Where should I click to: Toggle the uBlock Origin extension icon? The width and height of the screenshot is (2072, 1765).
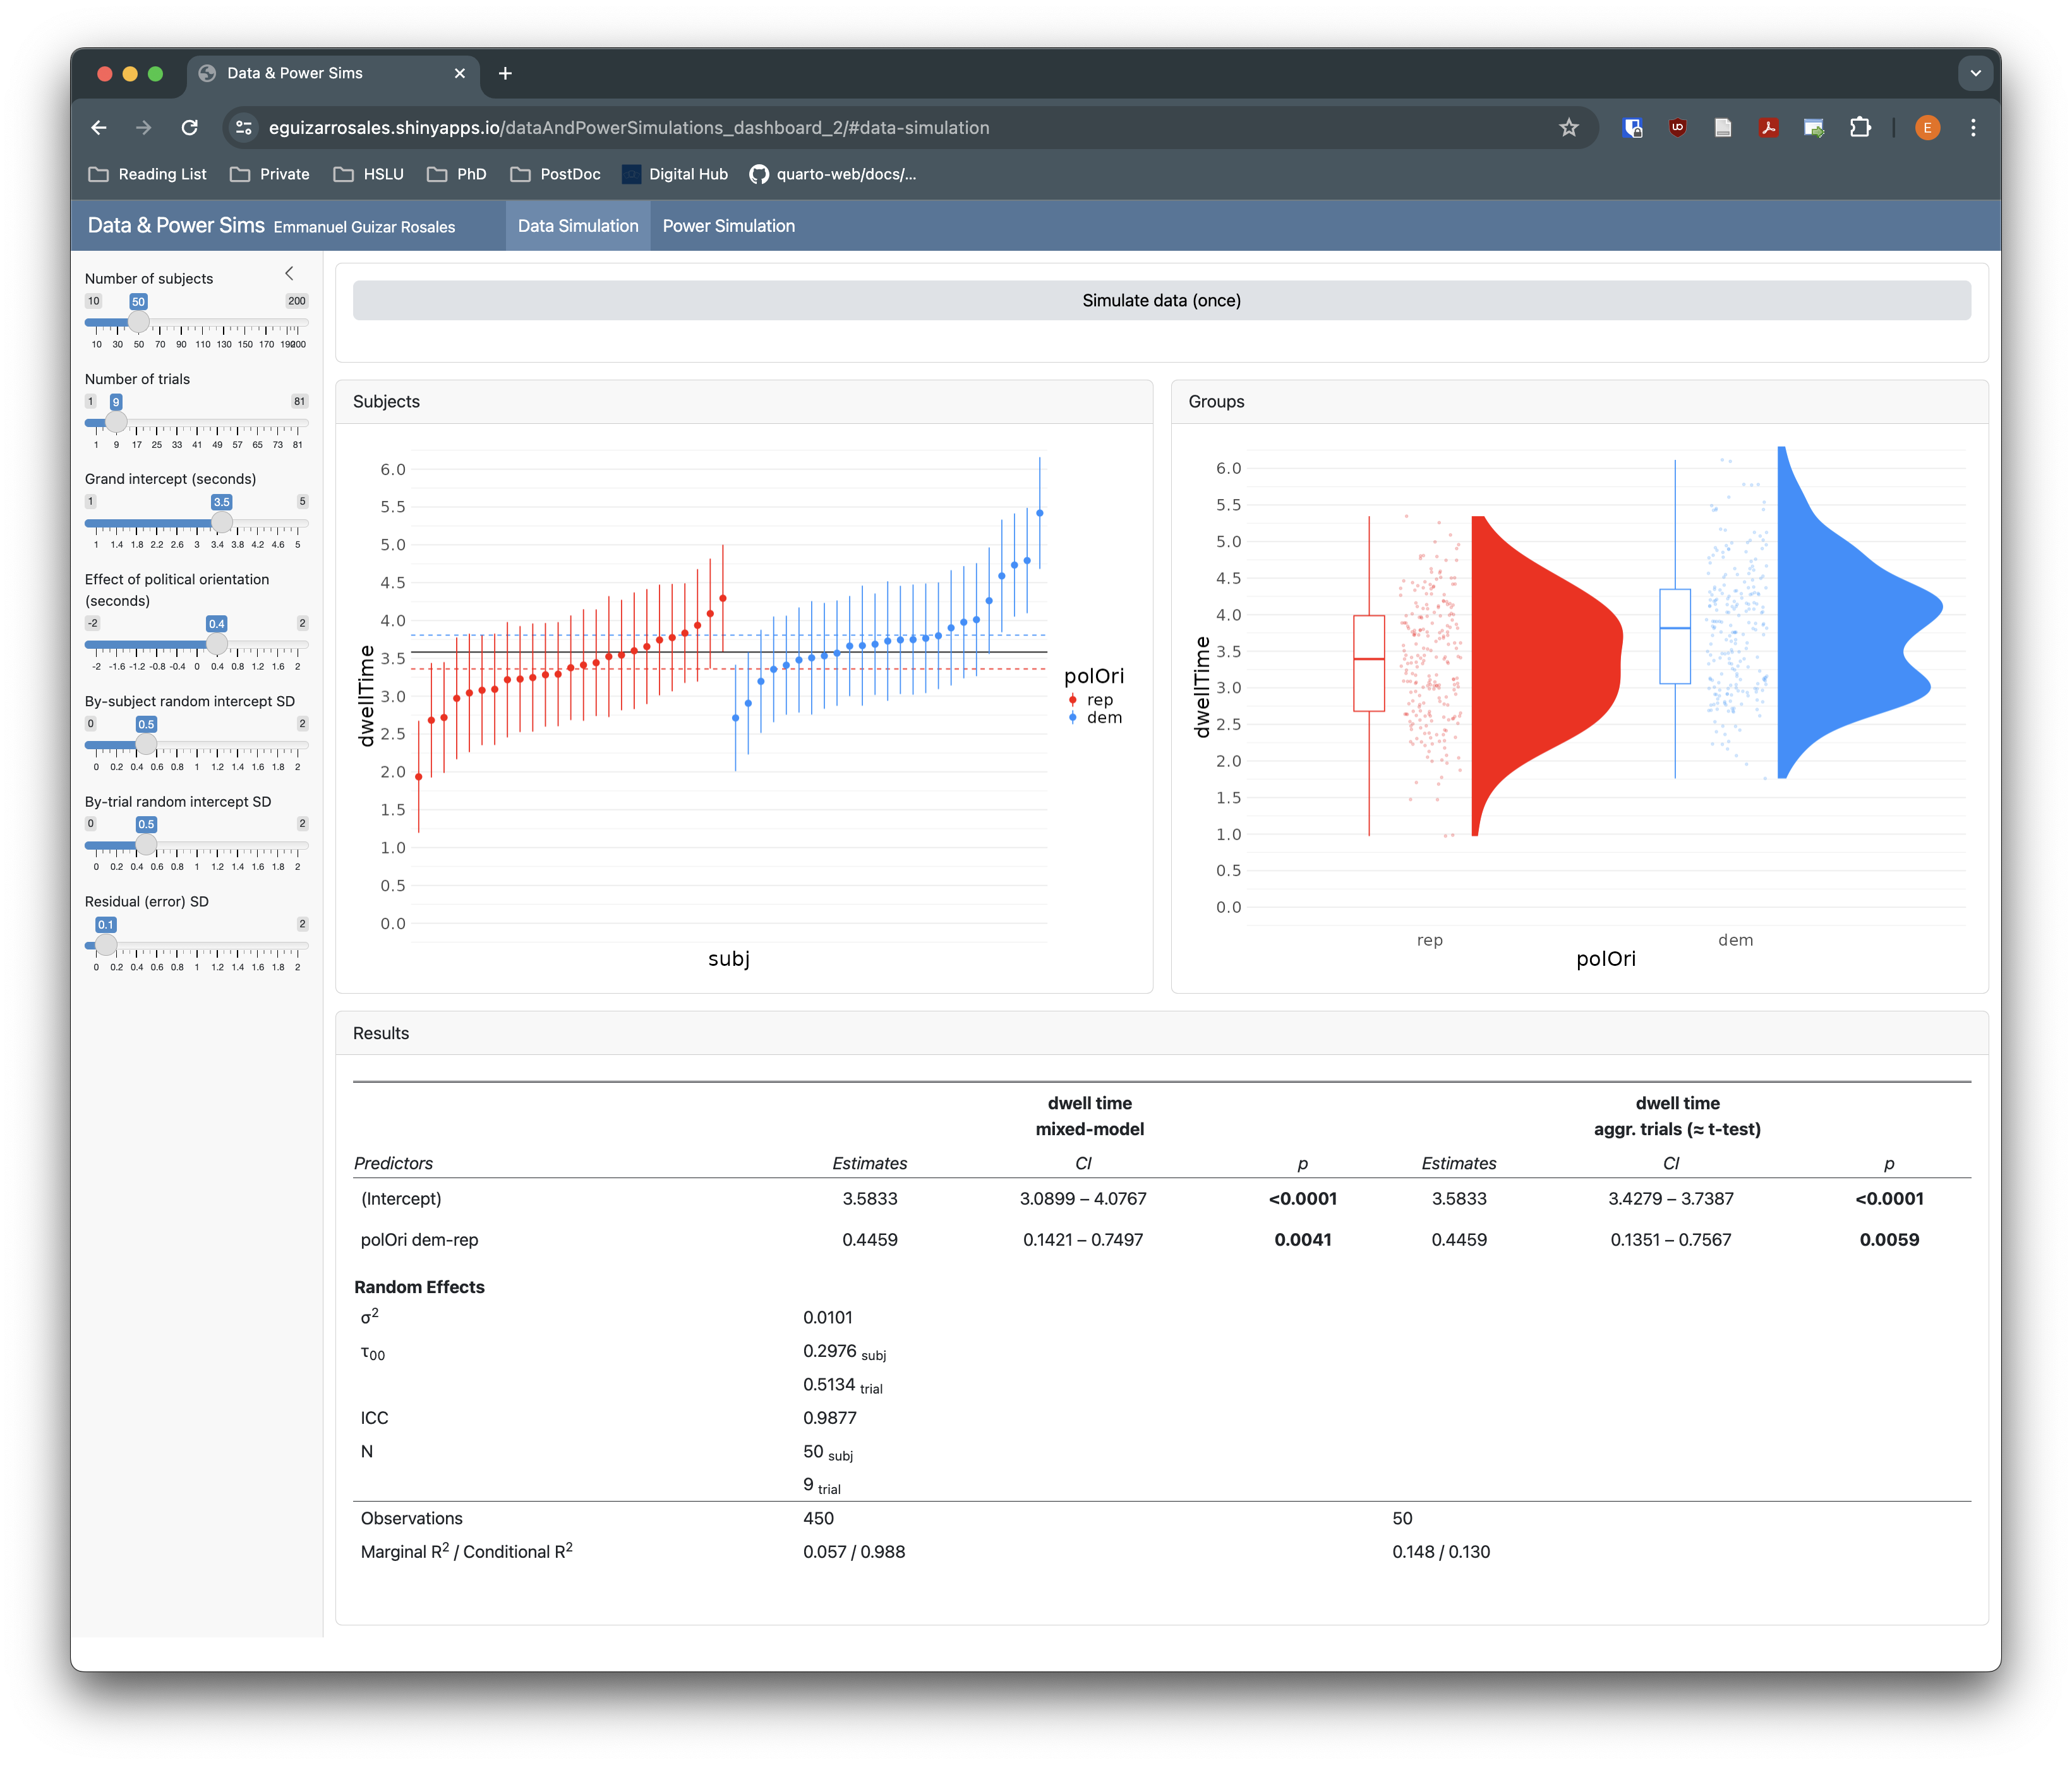tap(1678, 127)
